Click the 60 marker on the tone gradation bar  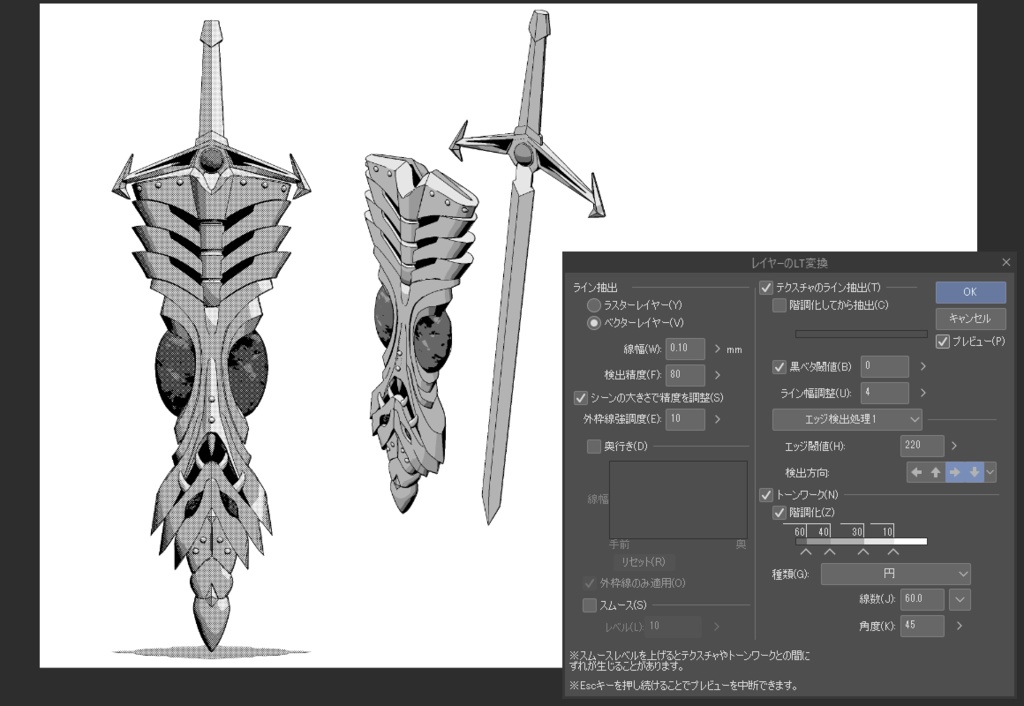click(799, 532)
